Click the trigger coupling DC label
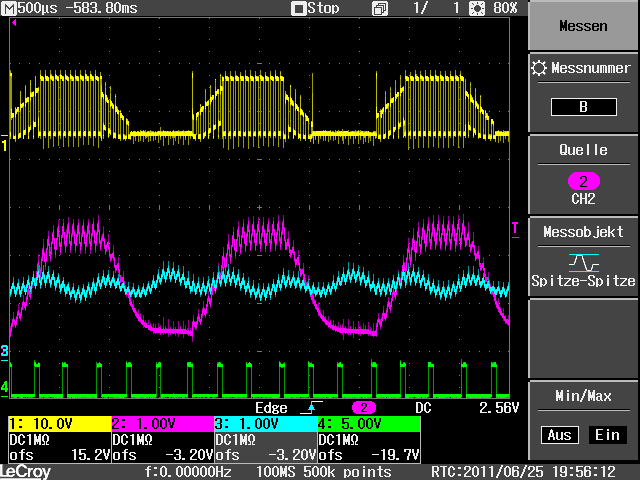The image size is (640, 480). click(x=423, y=408)
